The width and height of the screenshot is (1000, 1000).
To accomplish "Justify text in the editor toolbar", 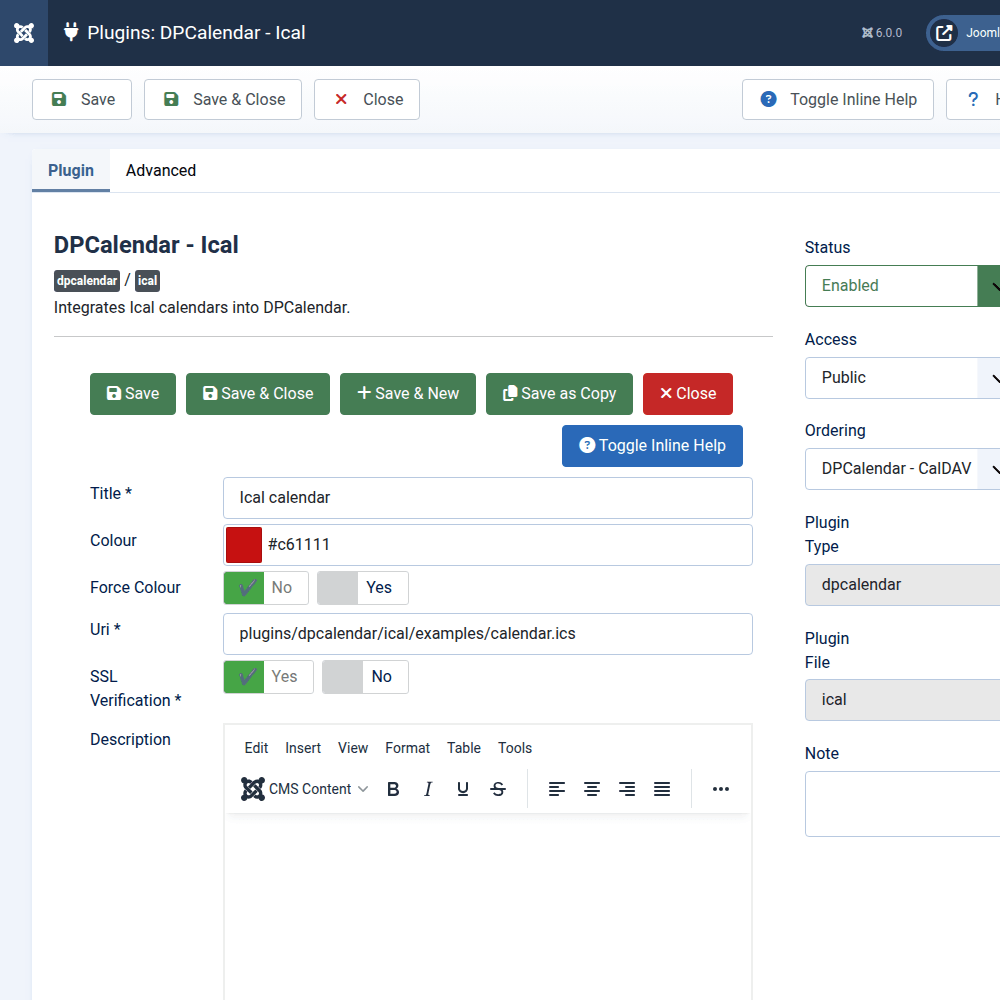I will [662, 789].
